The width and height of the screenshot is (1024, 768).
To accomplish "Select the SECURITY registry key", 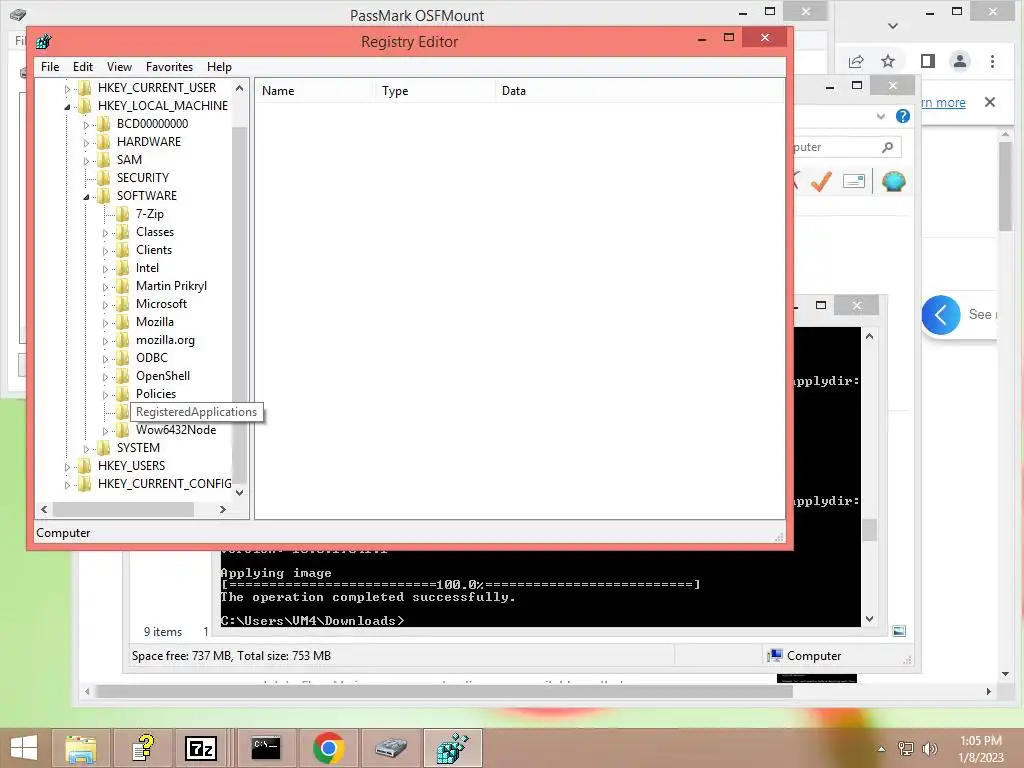I will (x=142, y=178).
